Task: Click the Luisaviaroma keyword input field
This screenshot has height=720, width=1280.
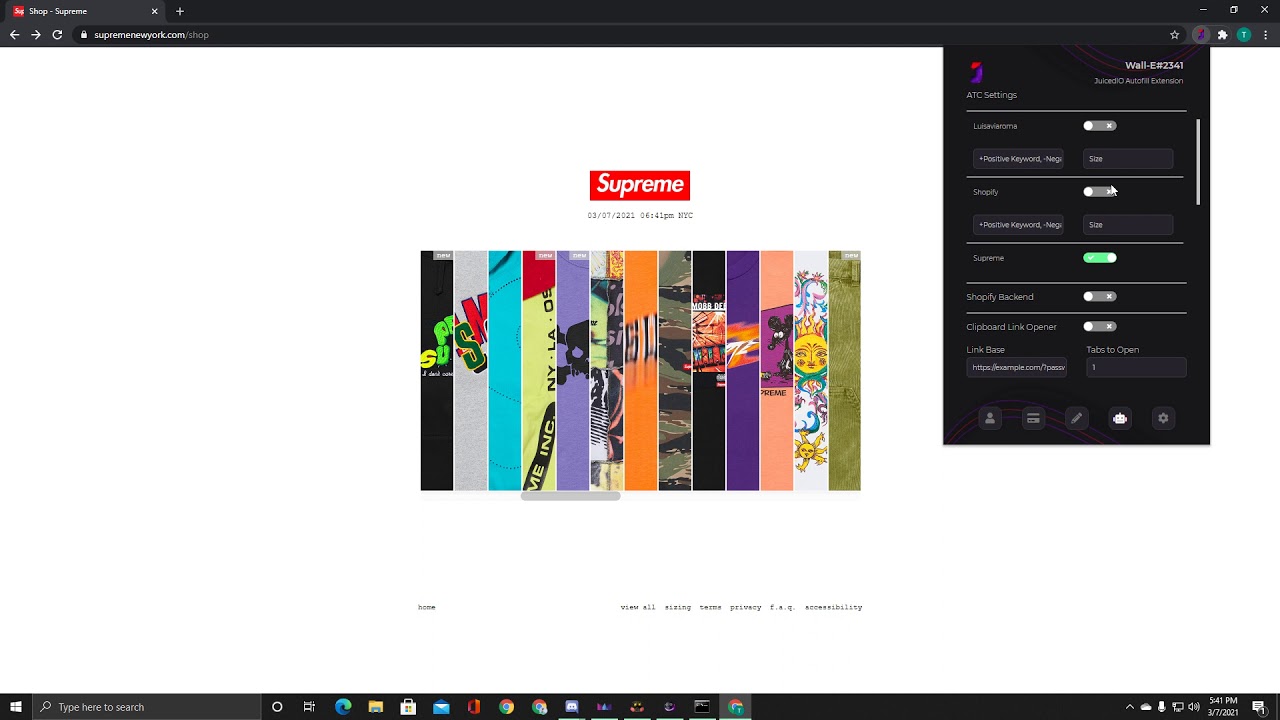Action: coord(1019,159)
